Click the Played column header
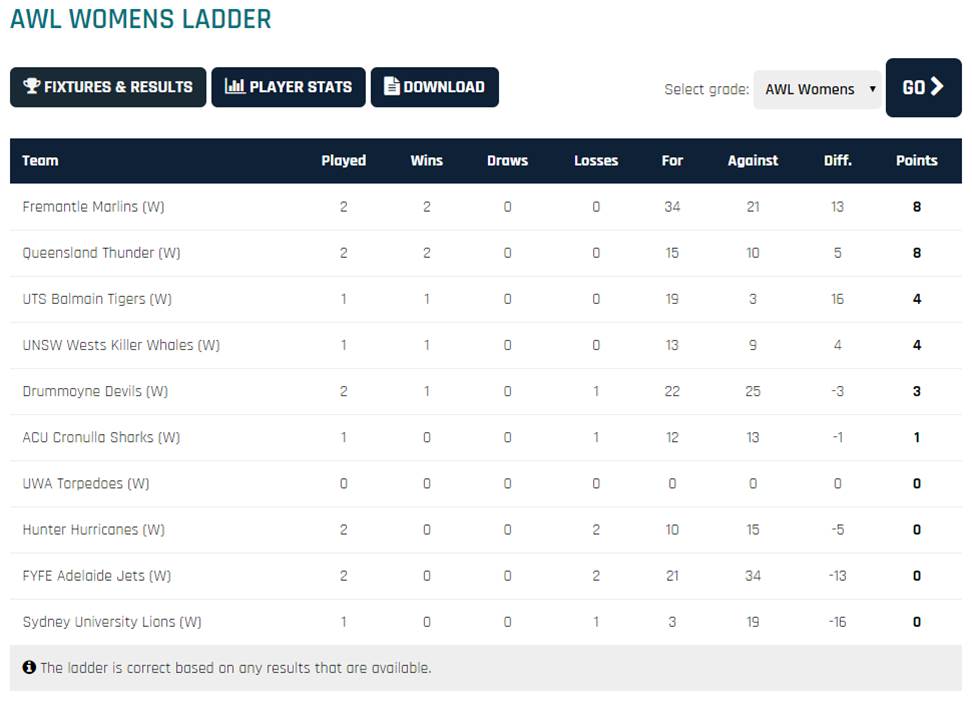 tap(343, 161)
